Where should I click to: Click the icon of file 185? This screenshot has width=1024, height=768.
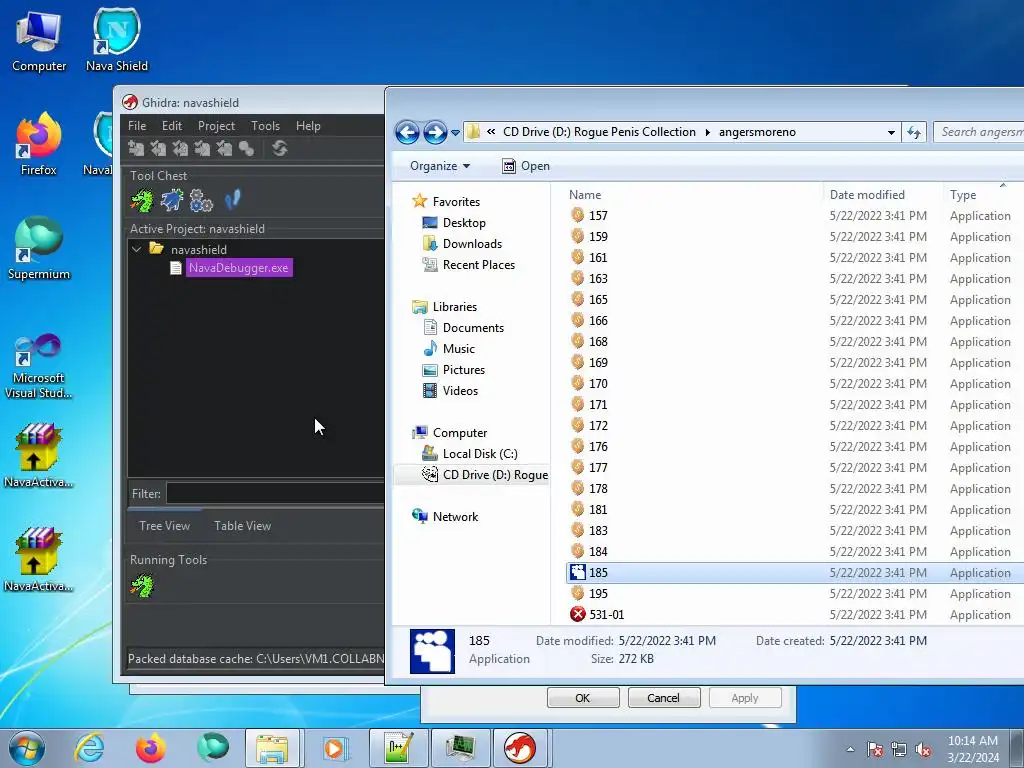[x=577, y=573]
